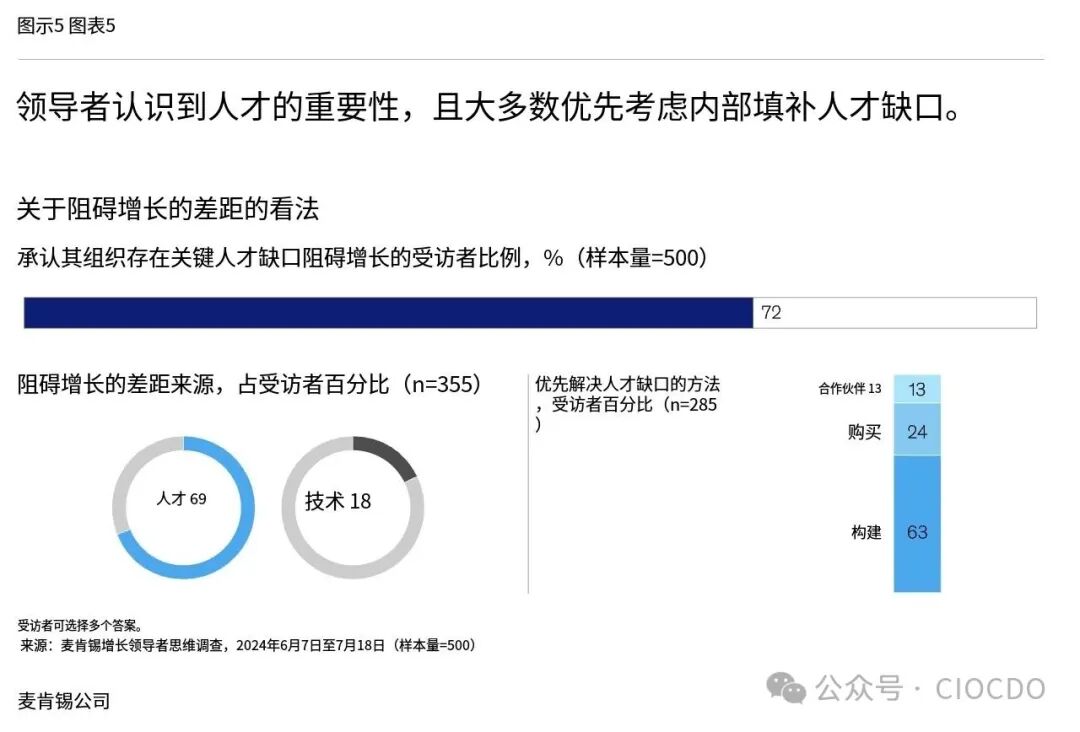The width and height of the screenshot is (1080, 732).
Task: Click the 24 segment of the stacked bar
Action: [x=917, y=431]
